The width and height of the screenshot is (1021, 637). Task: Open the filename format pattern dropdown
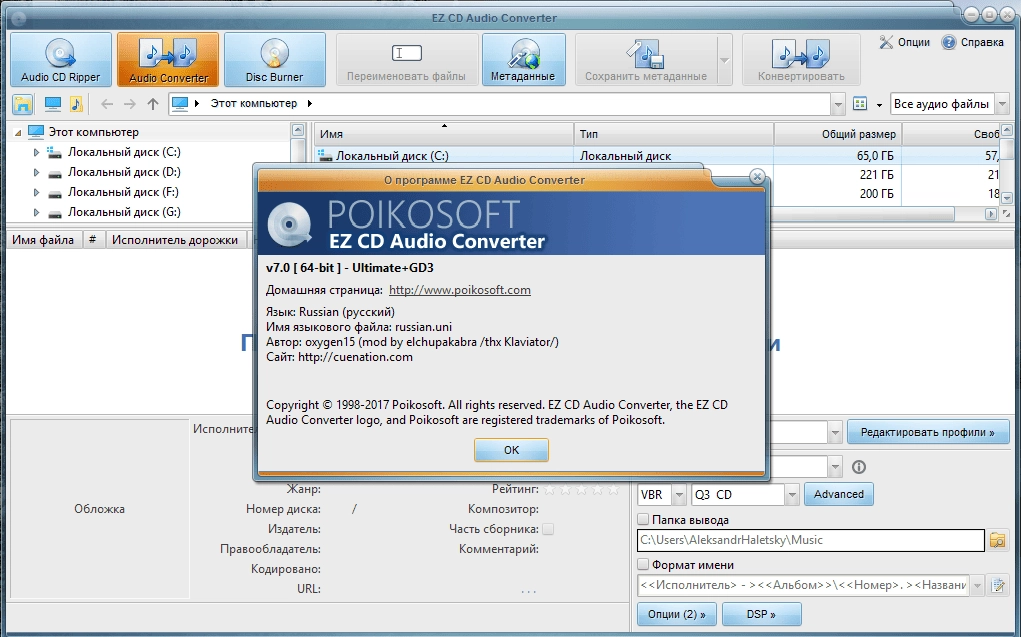pos(977,586)
